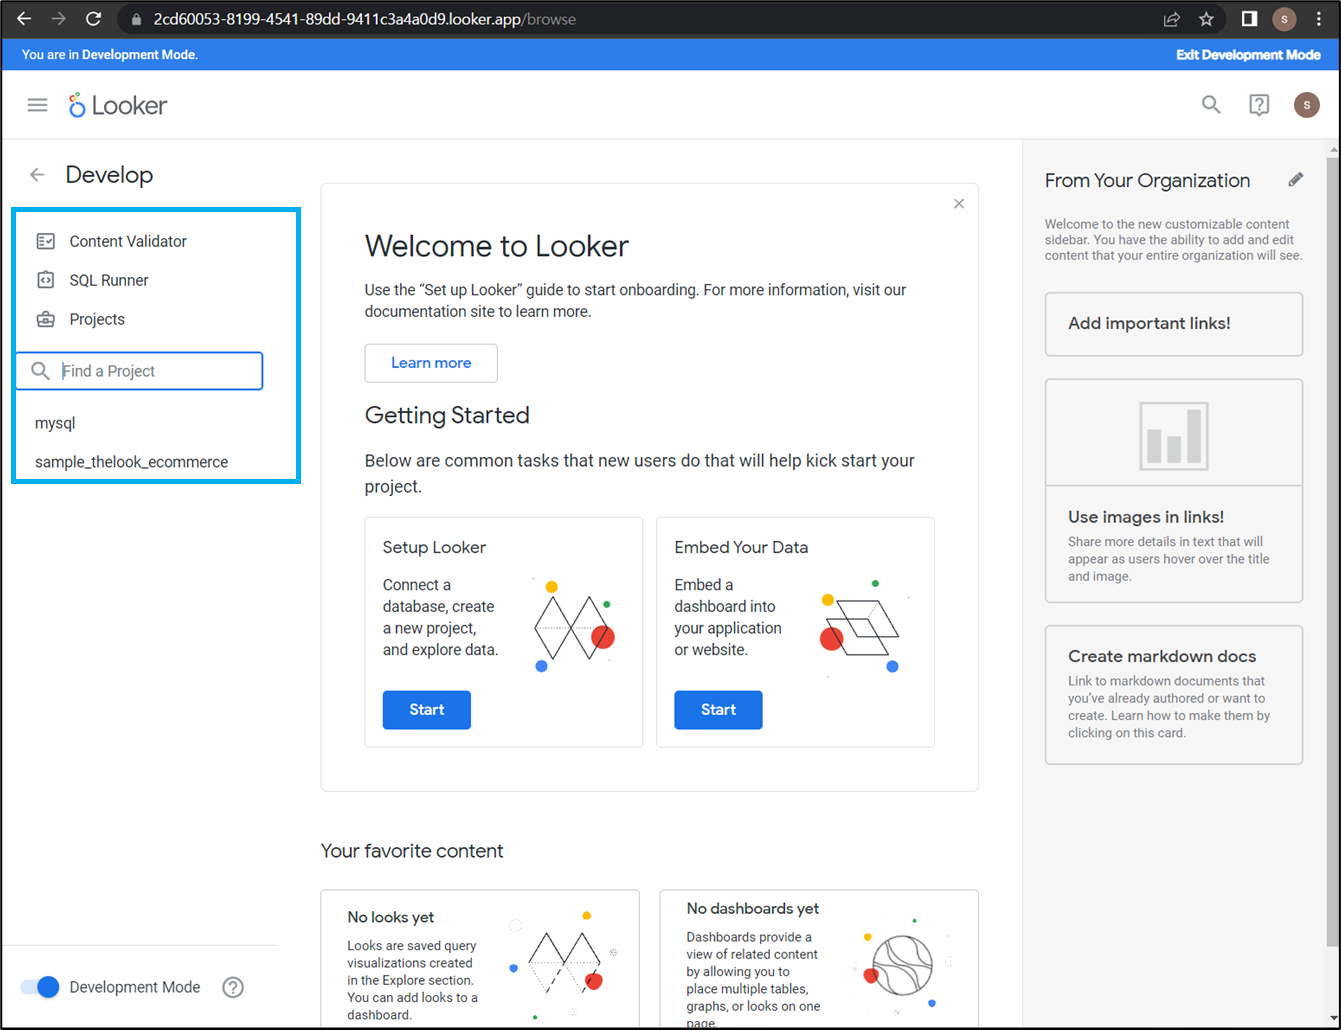Open the help question-mark icon in header
Viewport: 1341px width, 1030px height.
(1259, 105)
